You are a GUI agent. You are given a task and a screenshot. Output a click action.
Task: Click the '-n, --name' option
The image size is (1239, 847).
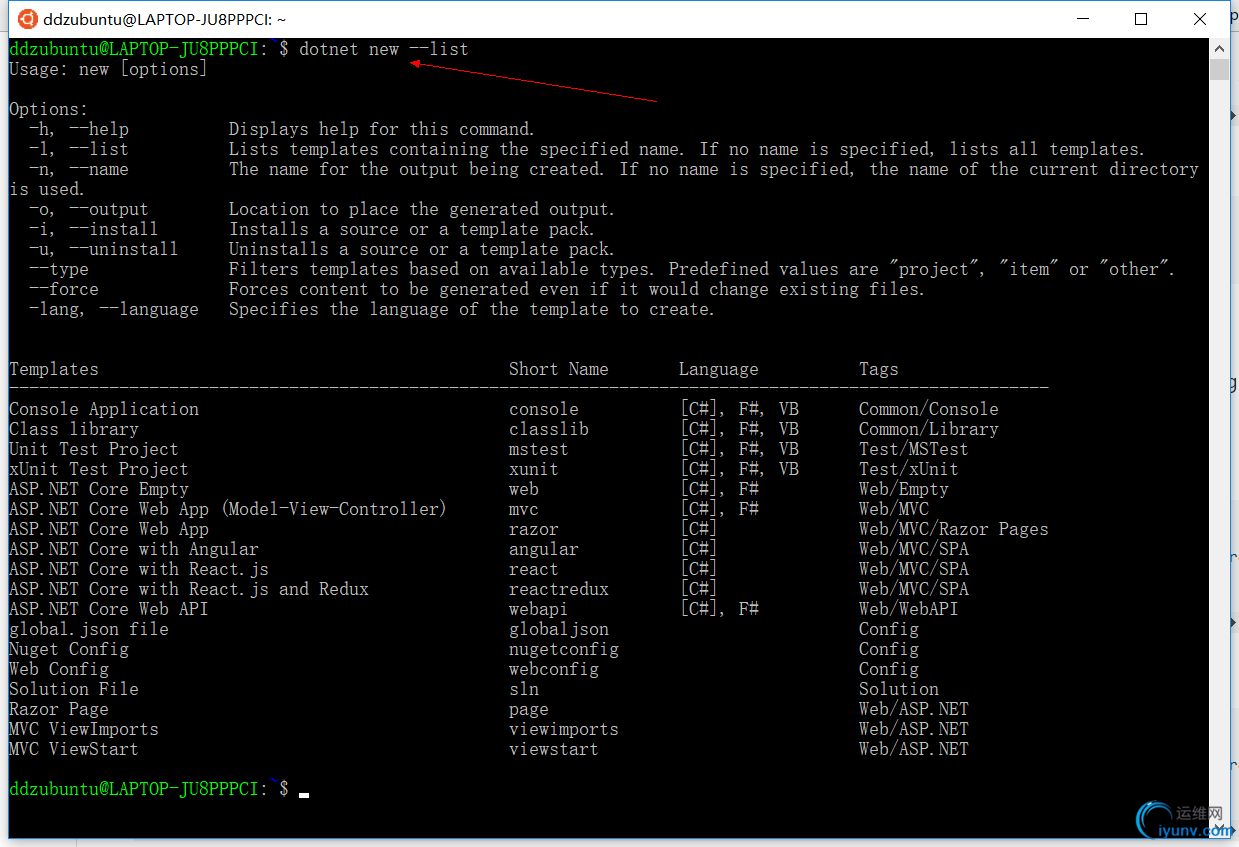pyautogui.click(x=79, y=169)
